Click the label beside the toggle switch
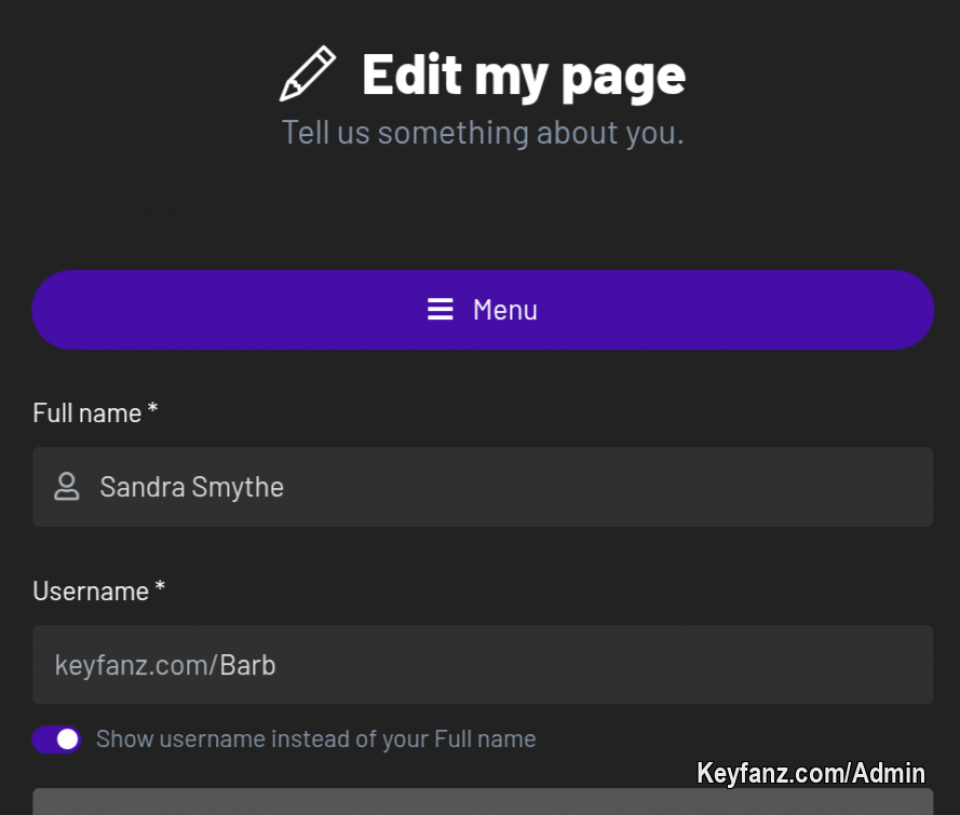The image size is (960, 815). point(315,739)
